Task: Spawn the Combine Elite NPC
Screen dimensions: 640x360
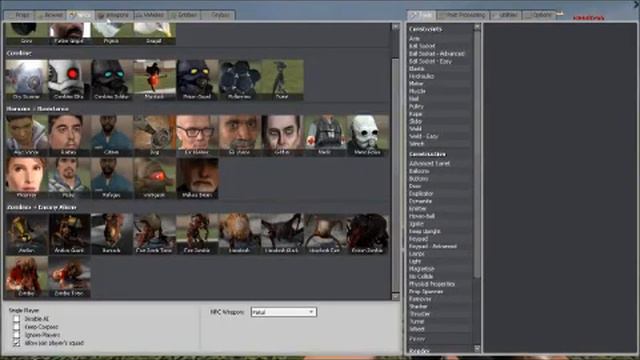Action: (x=69, y=80)
